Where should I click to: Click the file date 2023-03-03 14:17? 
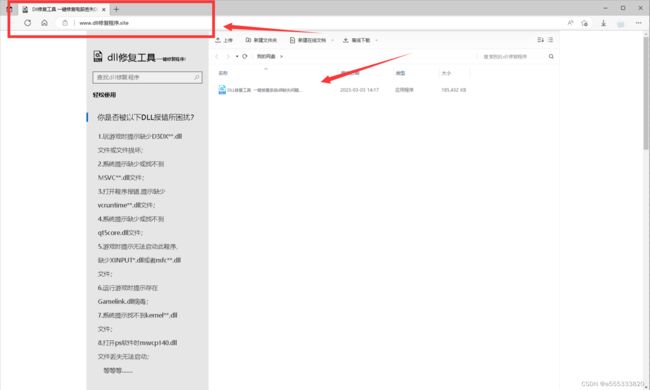point(359,90)
